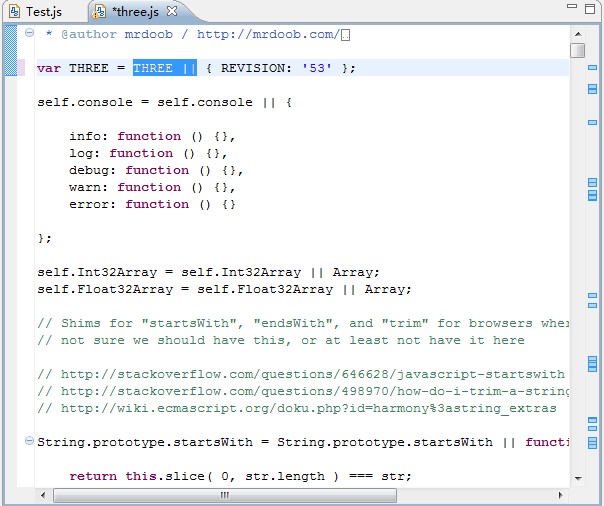Click the horizontal scrollbar thumb

(225, 495)
